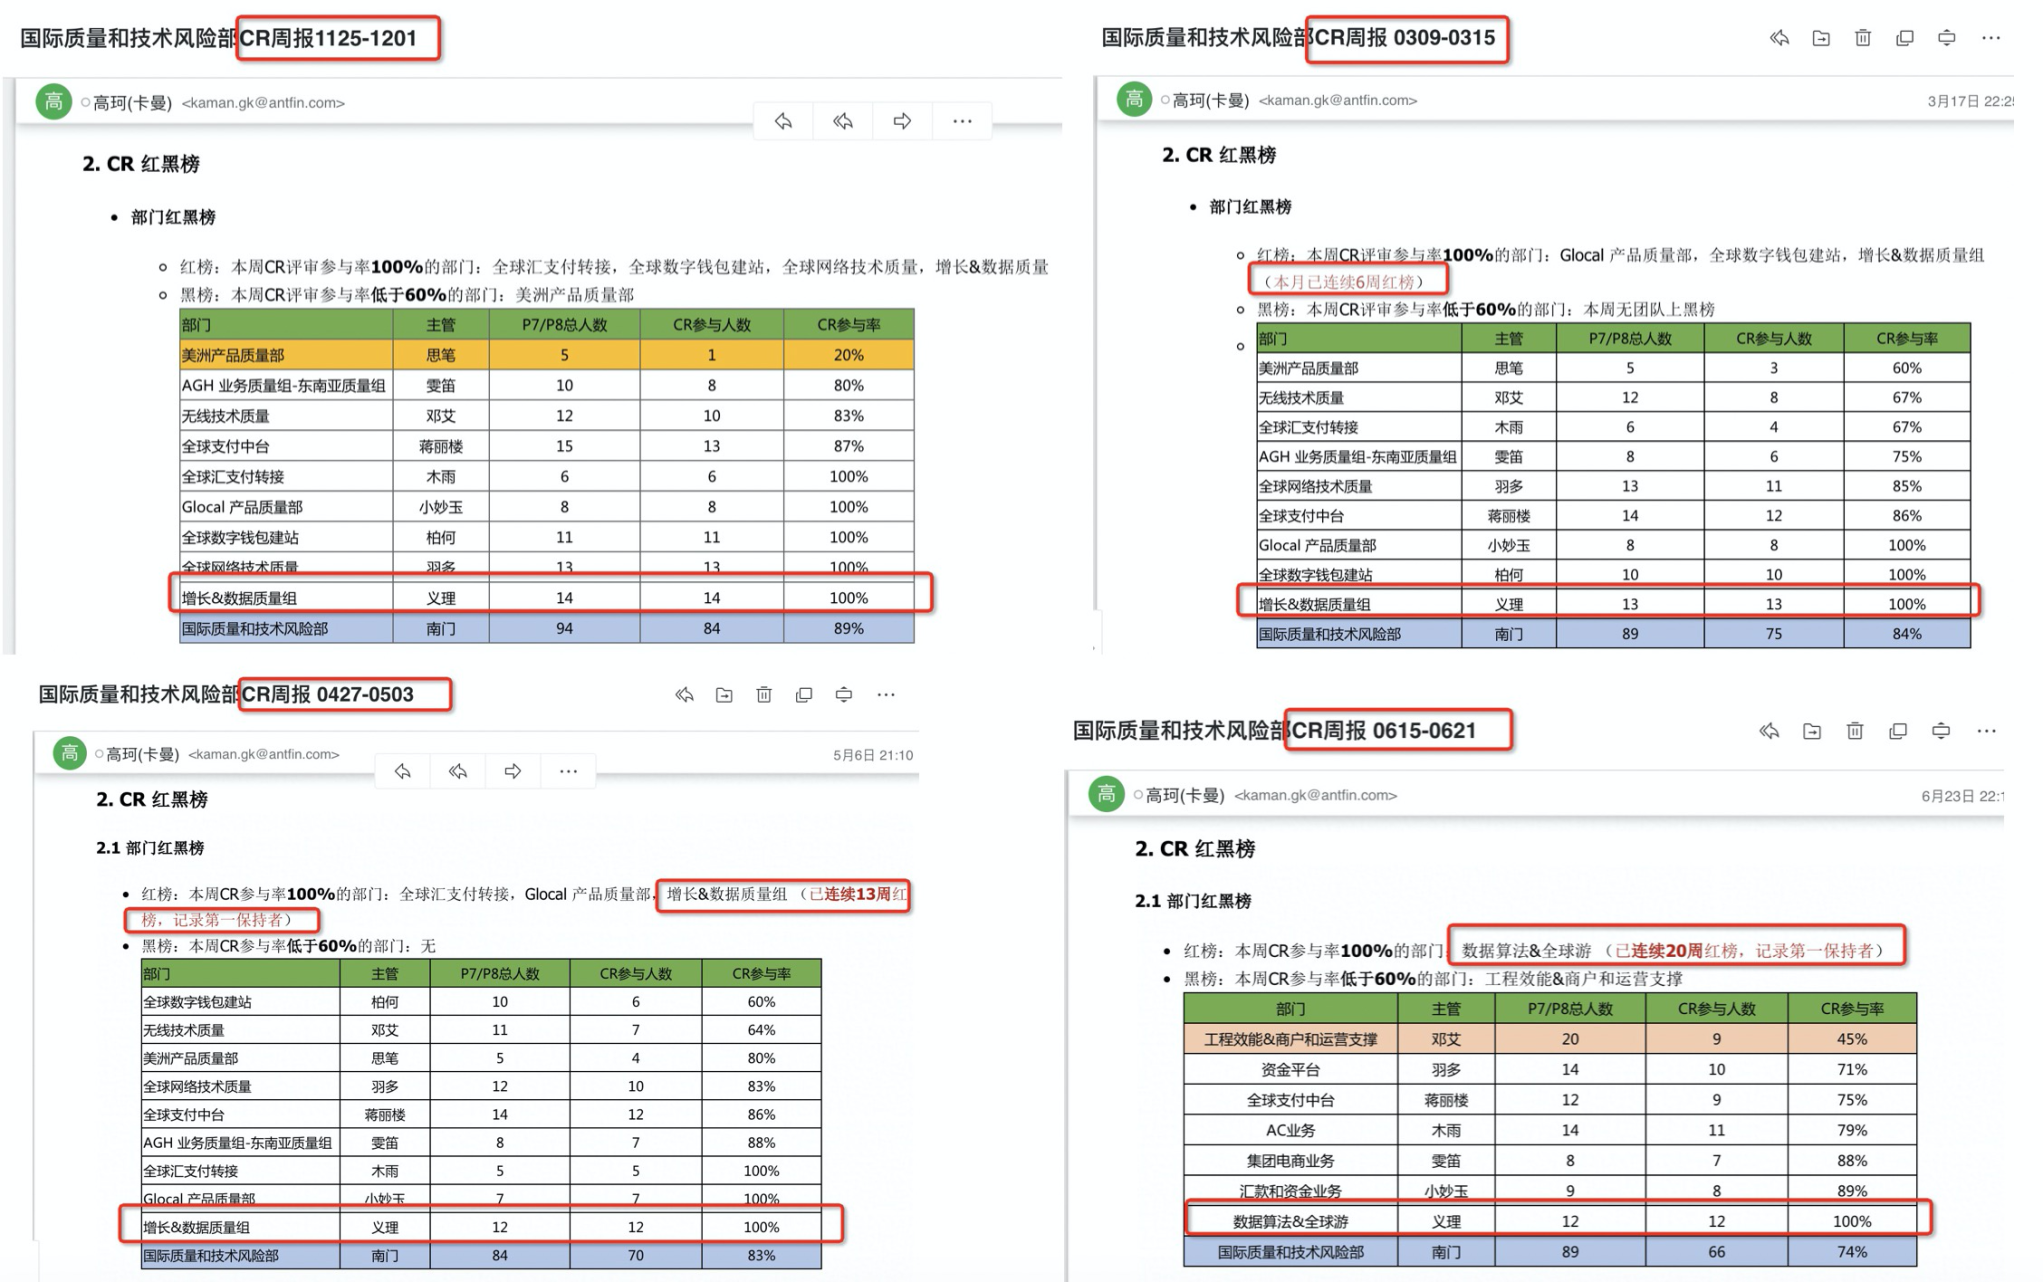Click Forward arrow in the 1125-1201 email toolbar
This screenshot has height=1282, width=2043.
tap(902, 121)
